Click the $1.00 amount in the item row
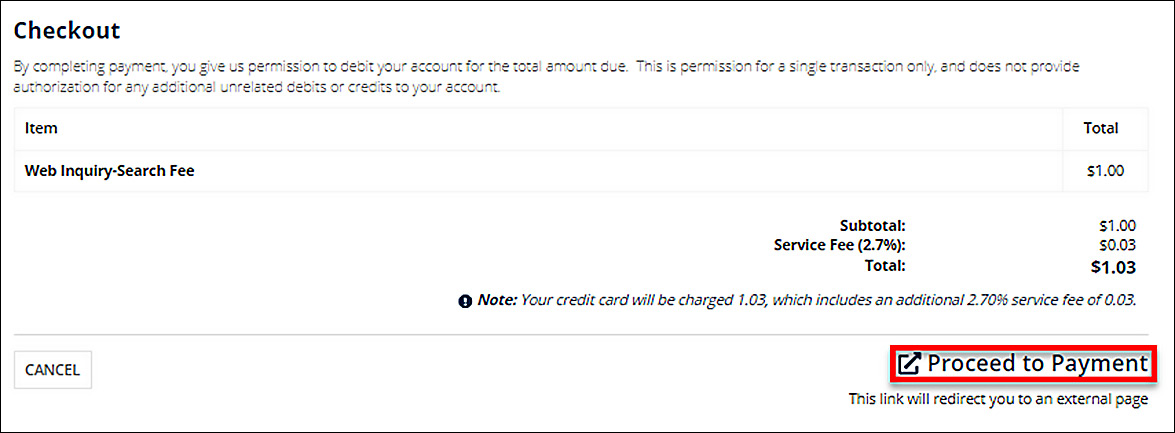Image resolution: width=1175 pixels, height=433 pixels. point(1105,171)
